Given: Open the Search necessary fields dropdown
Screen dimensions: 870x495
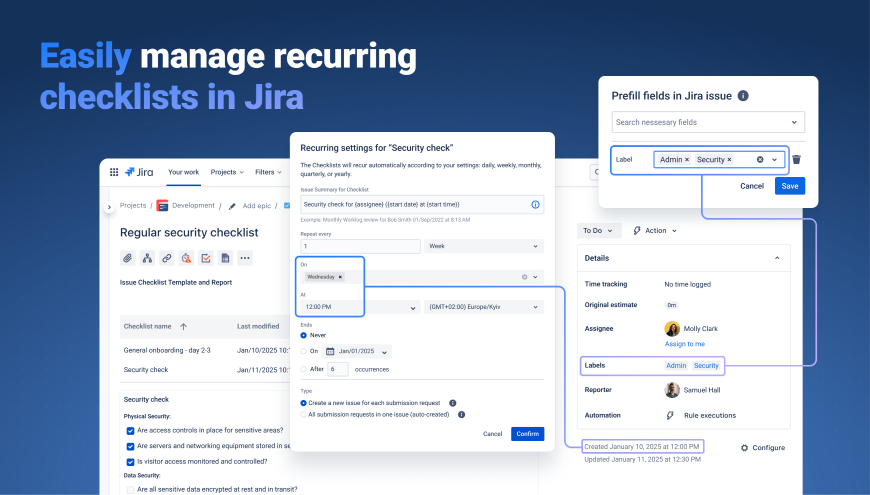Looking at the screenshot, I should pos(708,122).
